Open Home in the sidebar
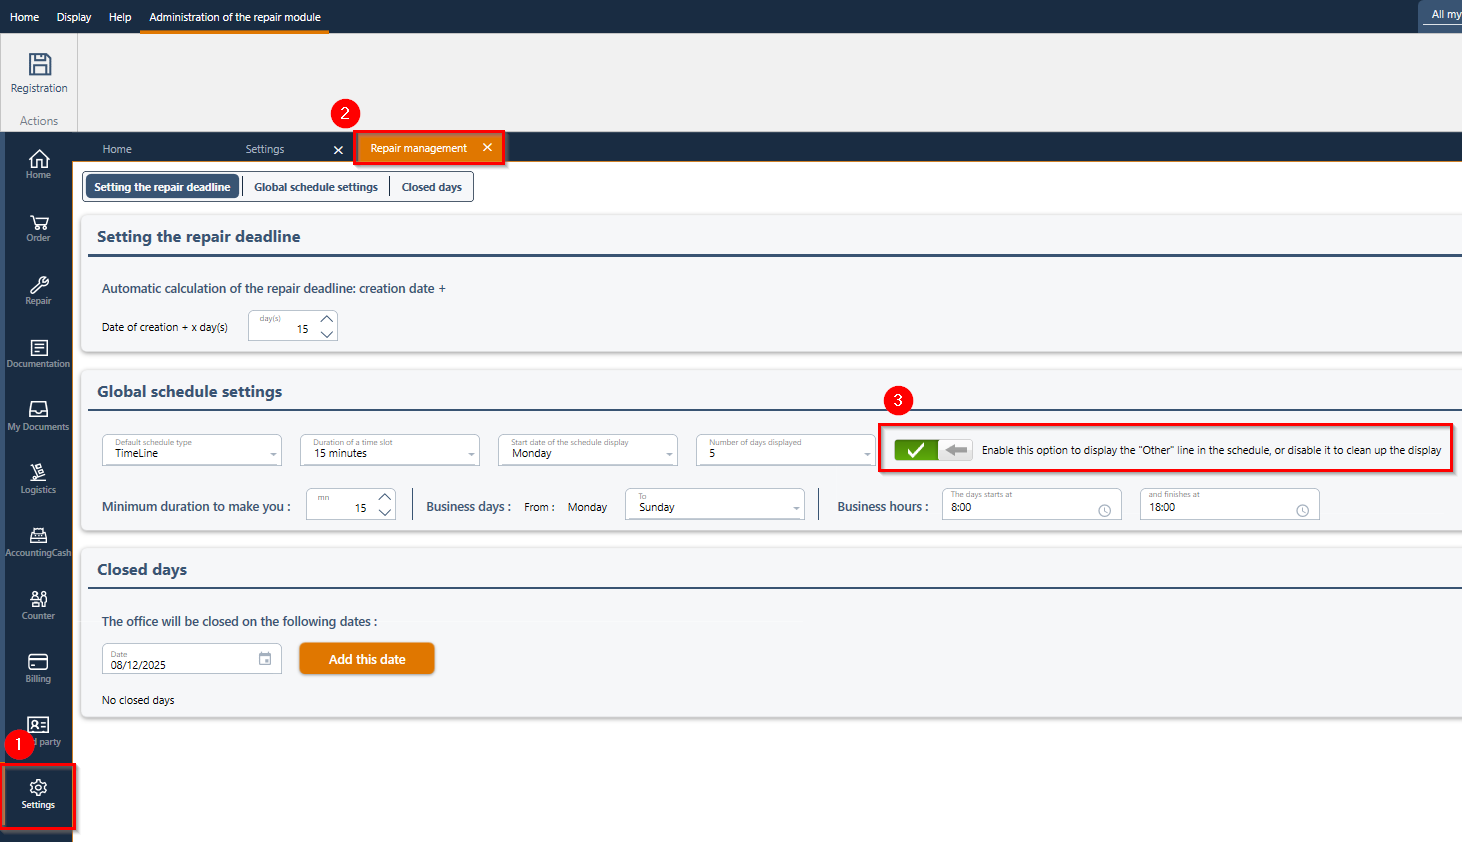This screenshot has width=1462, height=842. pyautogui.click(x=38, y=164)
